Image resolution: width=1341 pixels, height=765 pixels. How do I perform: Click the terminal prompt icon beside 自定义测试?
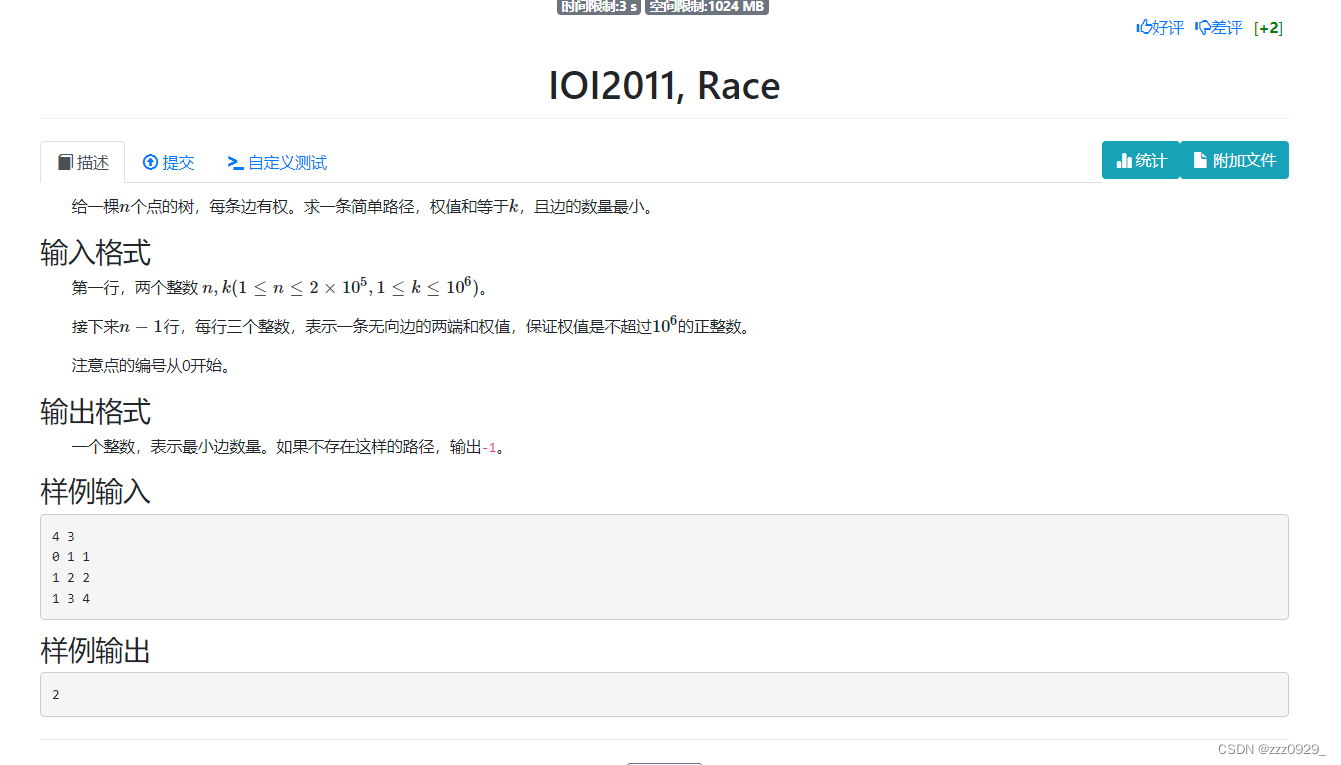pyautogui.click(x=236, y=162)
